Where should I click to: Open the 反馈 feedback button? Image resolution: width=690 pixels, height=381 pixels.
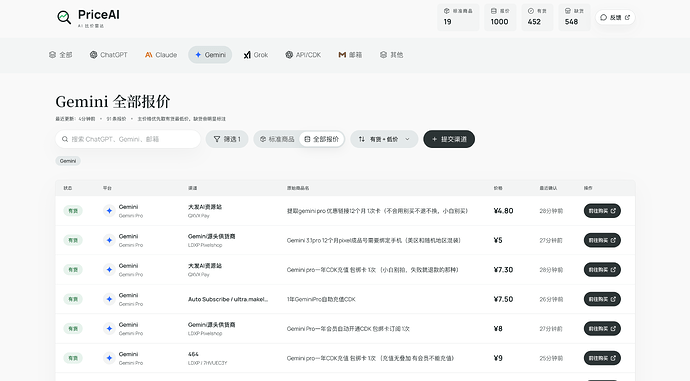coord(615,17)
